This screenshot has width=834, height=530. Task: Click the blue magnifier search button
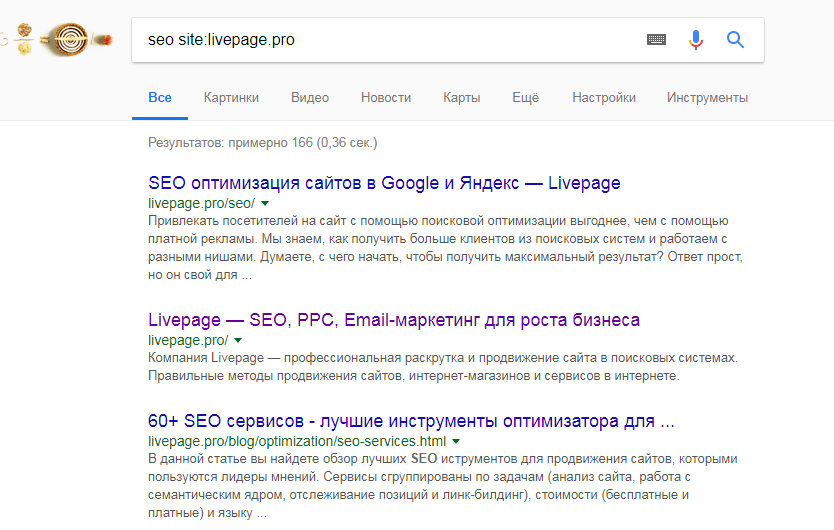736,40
